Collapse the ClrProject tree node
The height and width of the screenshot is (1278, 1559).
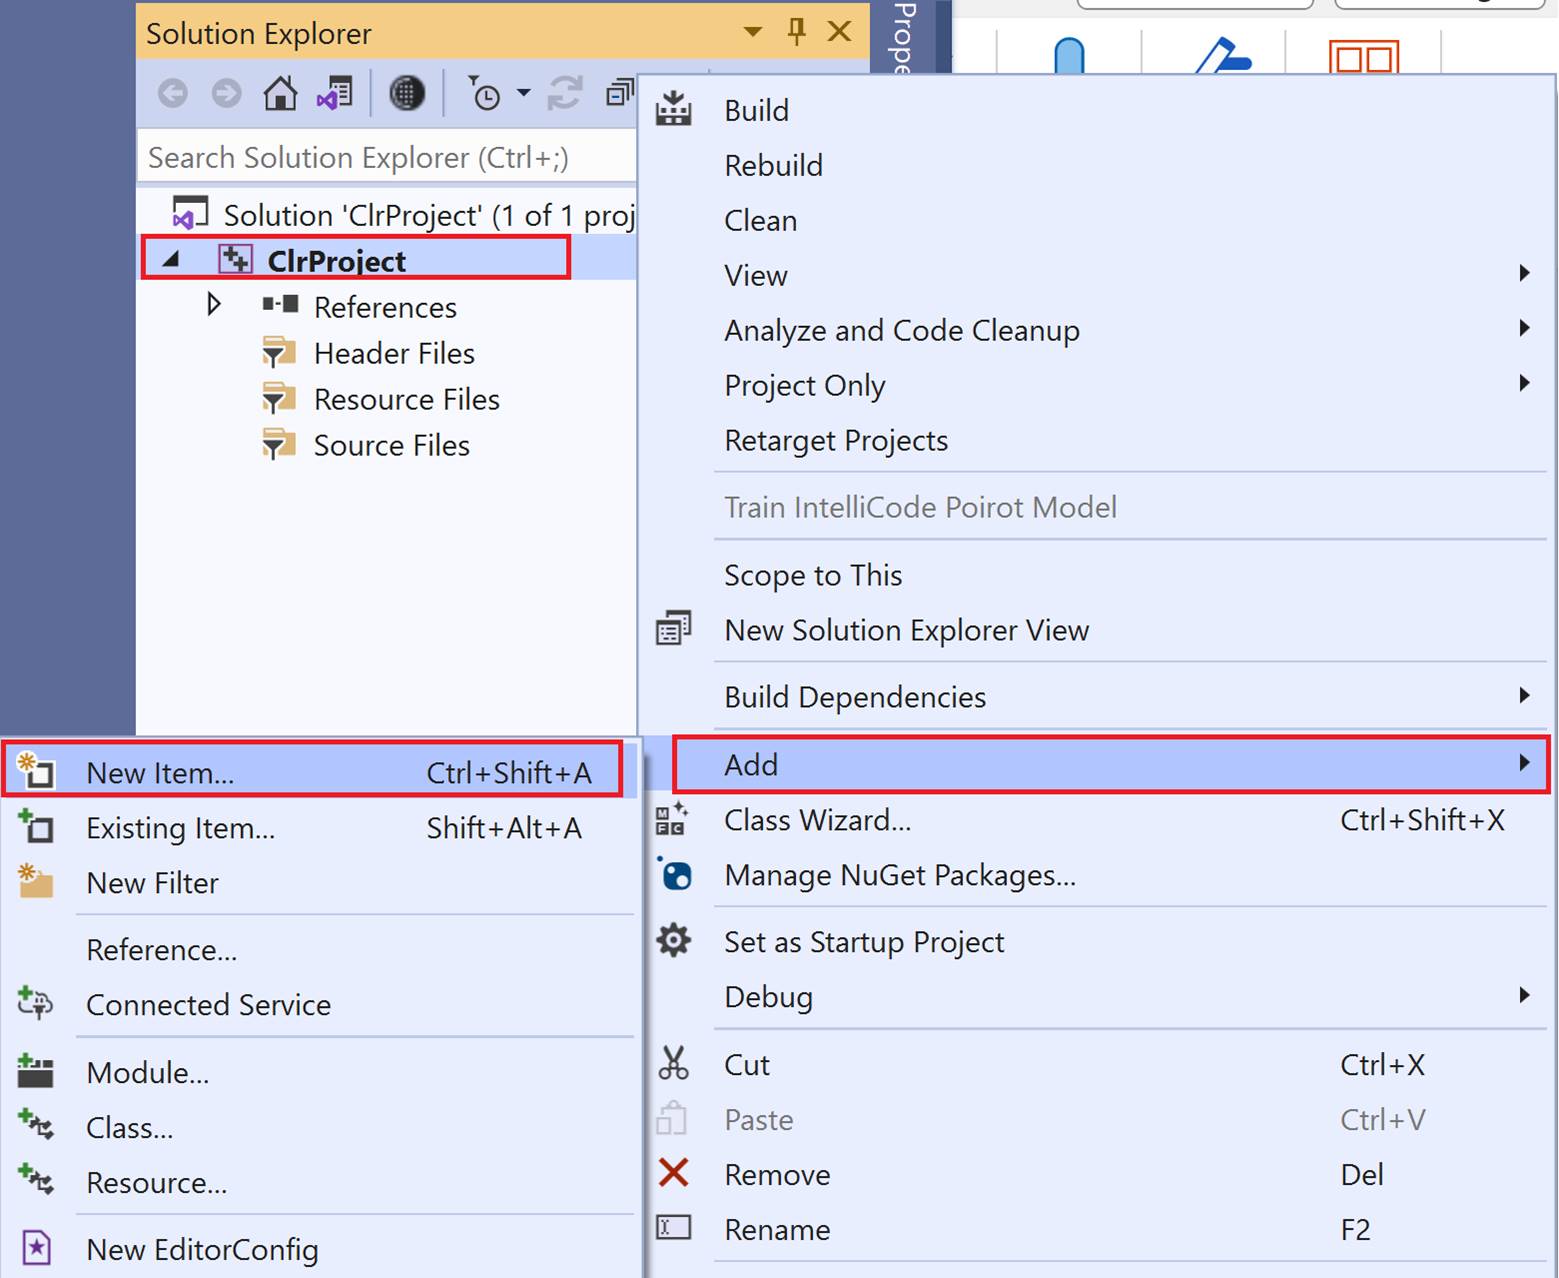coord(171,260)
